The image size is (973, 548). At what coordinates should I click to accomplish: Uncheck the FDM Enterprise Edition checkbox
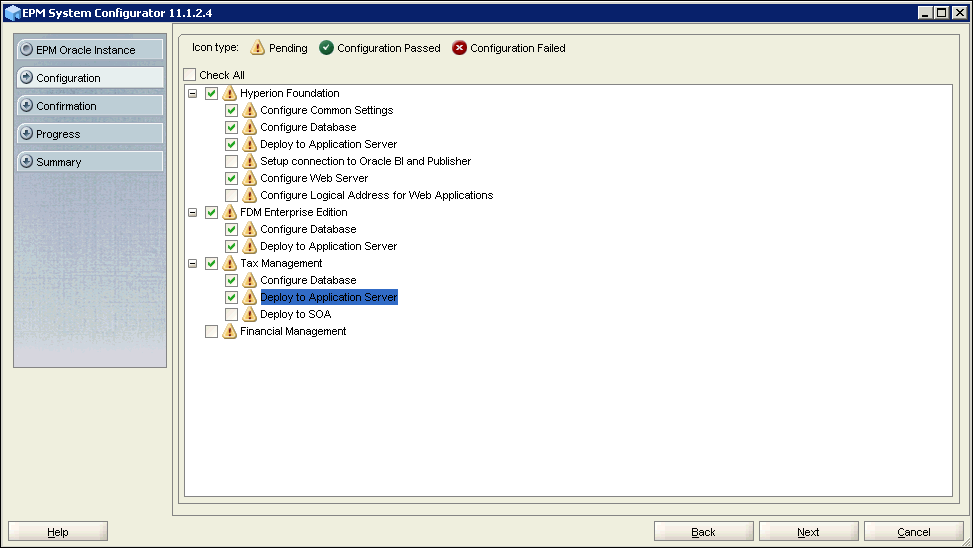(x=212, y=212)
